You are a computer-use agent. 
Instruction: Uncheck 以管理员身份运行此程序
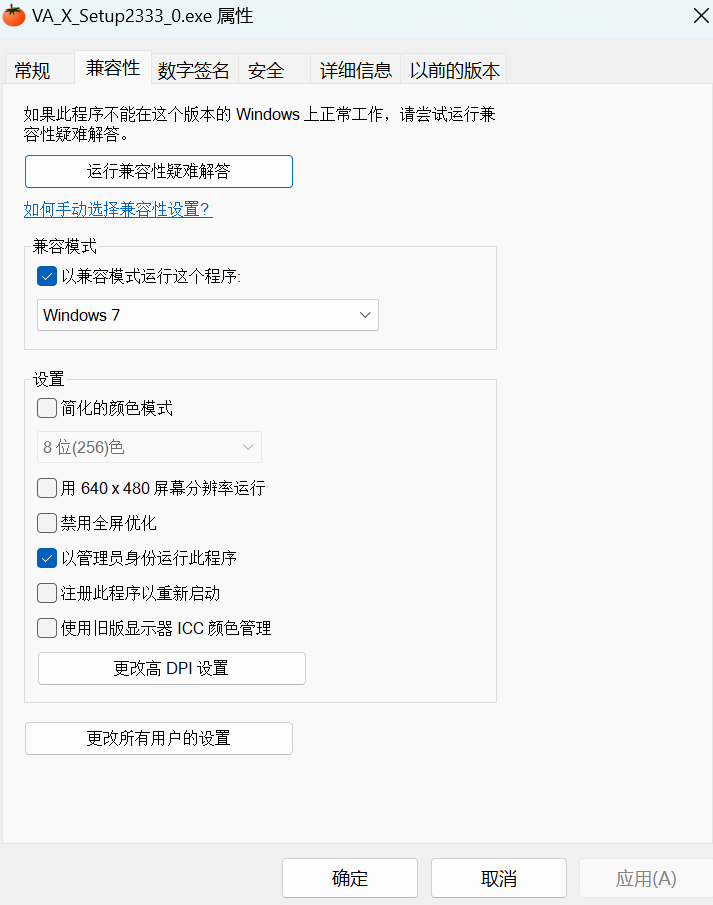point(46,558)
